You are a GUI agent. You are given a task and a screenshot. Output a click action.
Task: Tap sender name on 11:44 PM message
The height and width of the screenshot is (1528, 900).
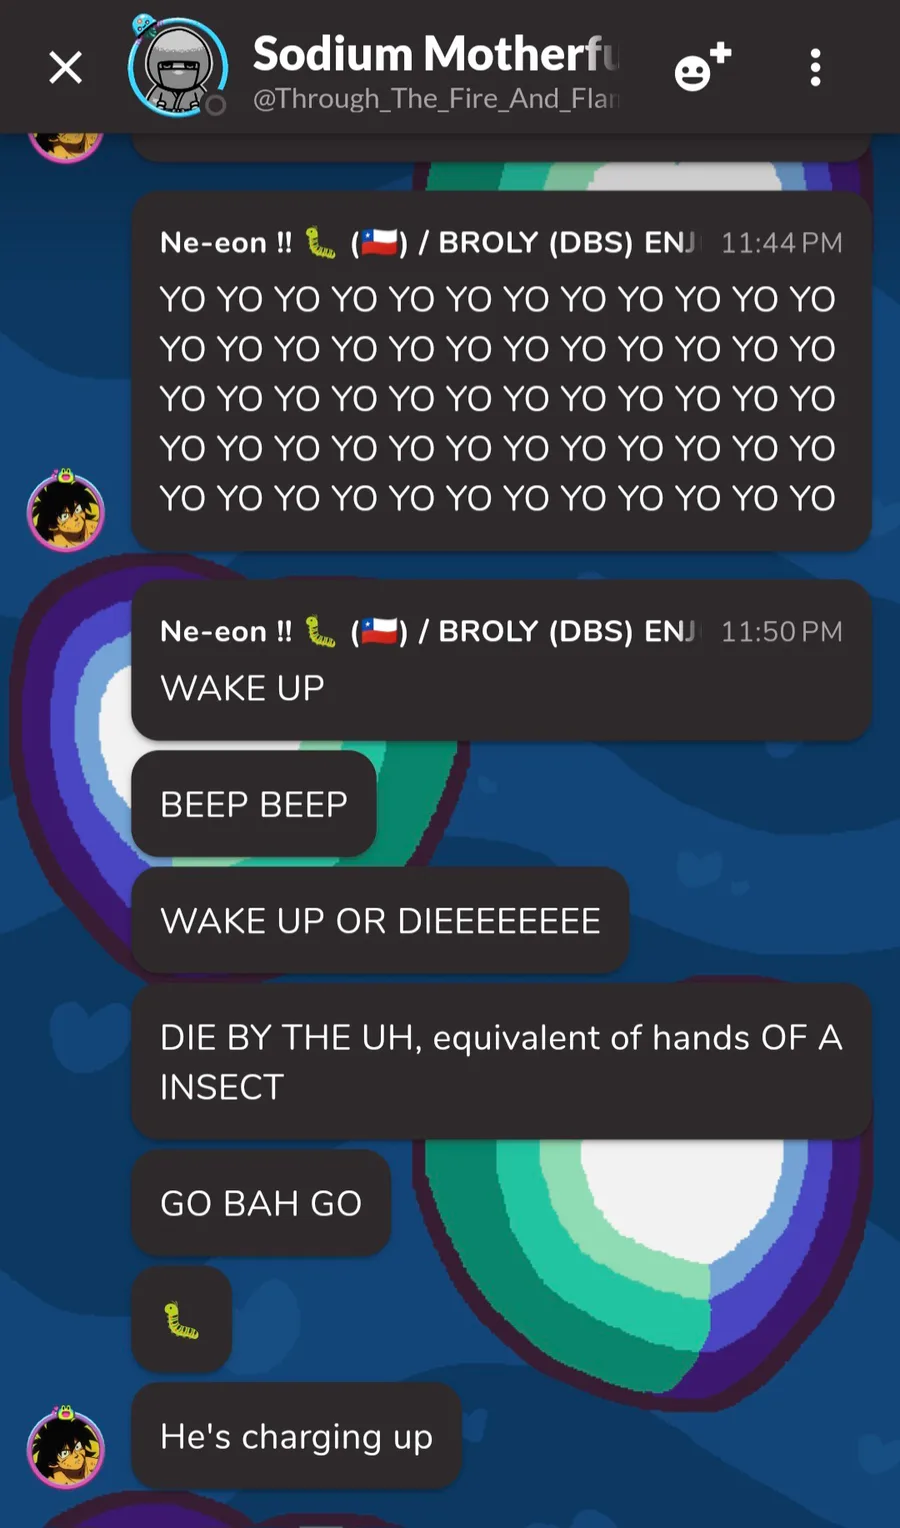click(428, 243)
